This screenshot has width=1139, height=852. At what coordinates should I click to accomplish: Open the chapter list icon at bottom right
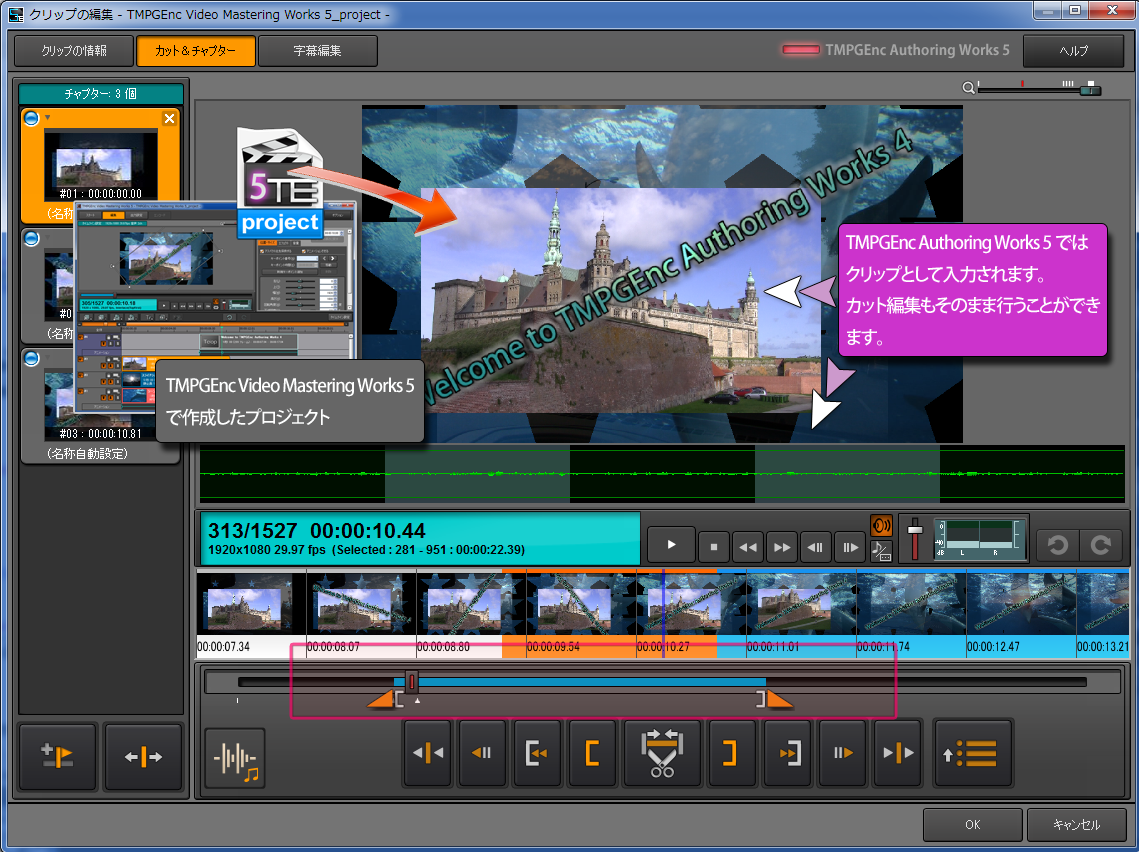tap(973, 752)
